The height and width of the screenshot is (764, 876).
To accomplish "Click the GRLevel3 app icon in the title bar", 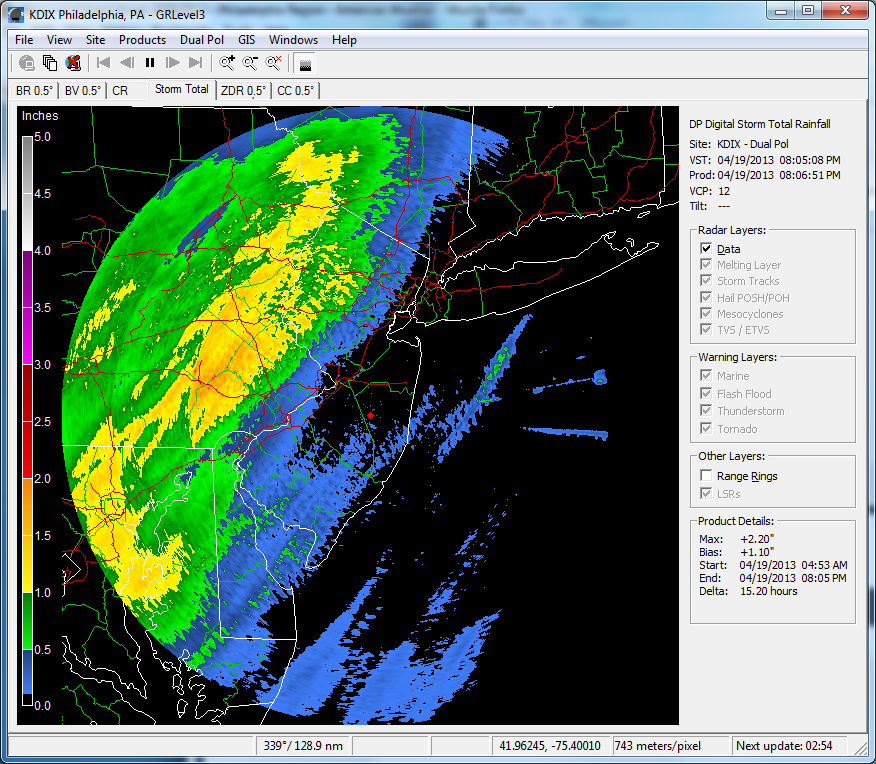I will (16, 15).
